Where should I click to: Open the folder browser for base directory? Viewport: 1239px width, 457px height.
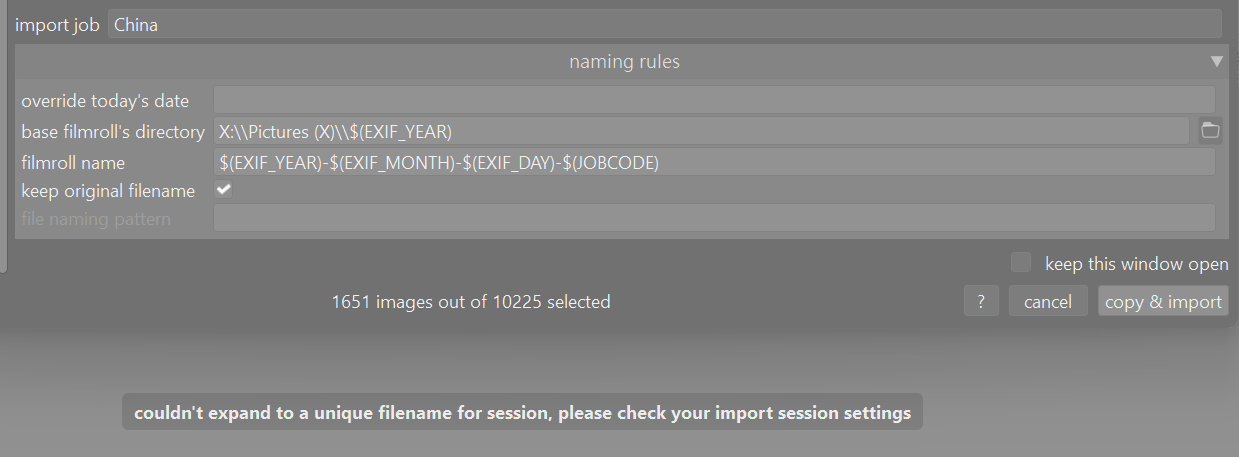tap(1210, 131)
